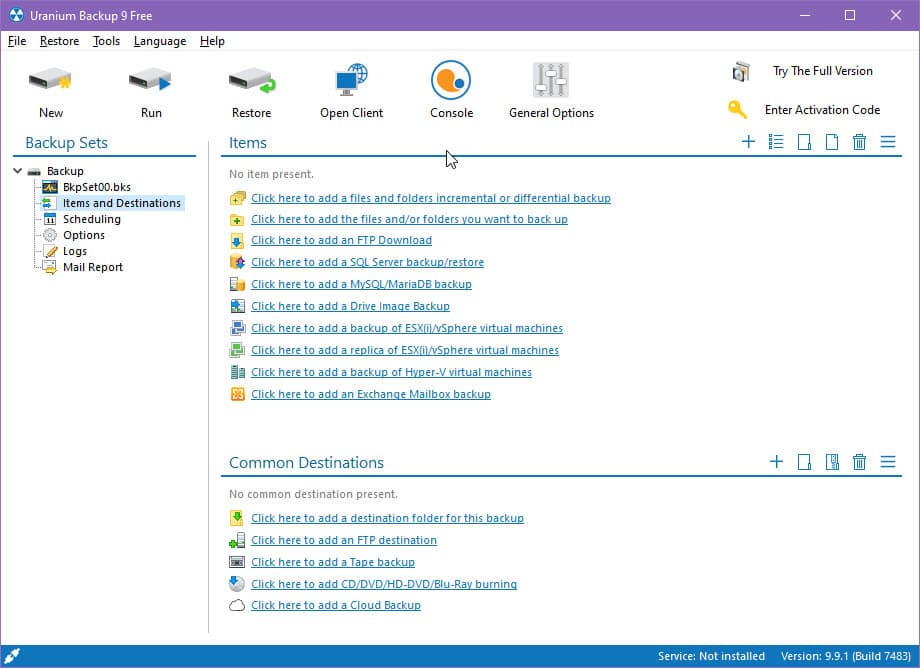
Task: Click link to add ESX(i)/vSphere backup
Action: tap(407, 328)
